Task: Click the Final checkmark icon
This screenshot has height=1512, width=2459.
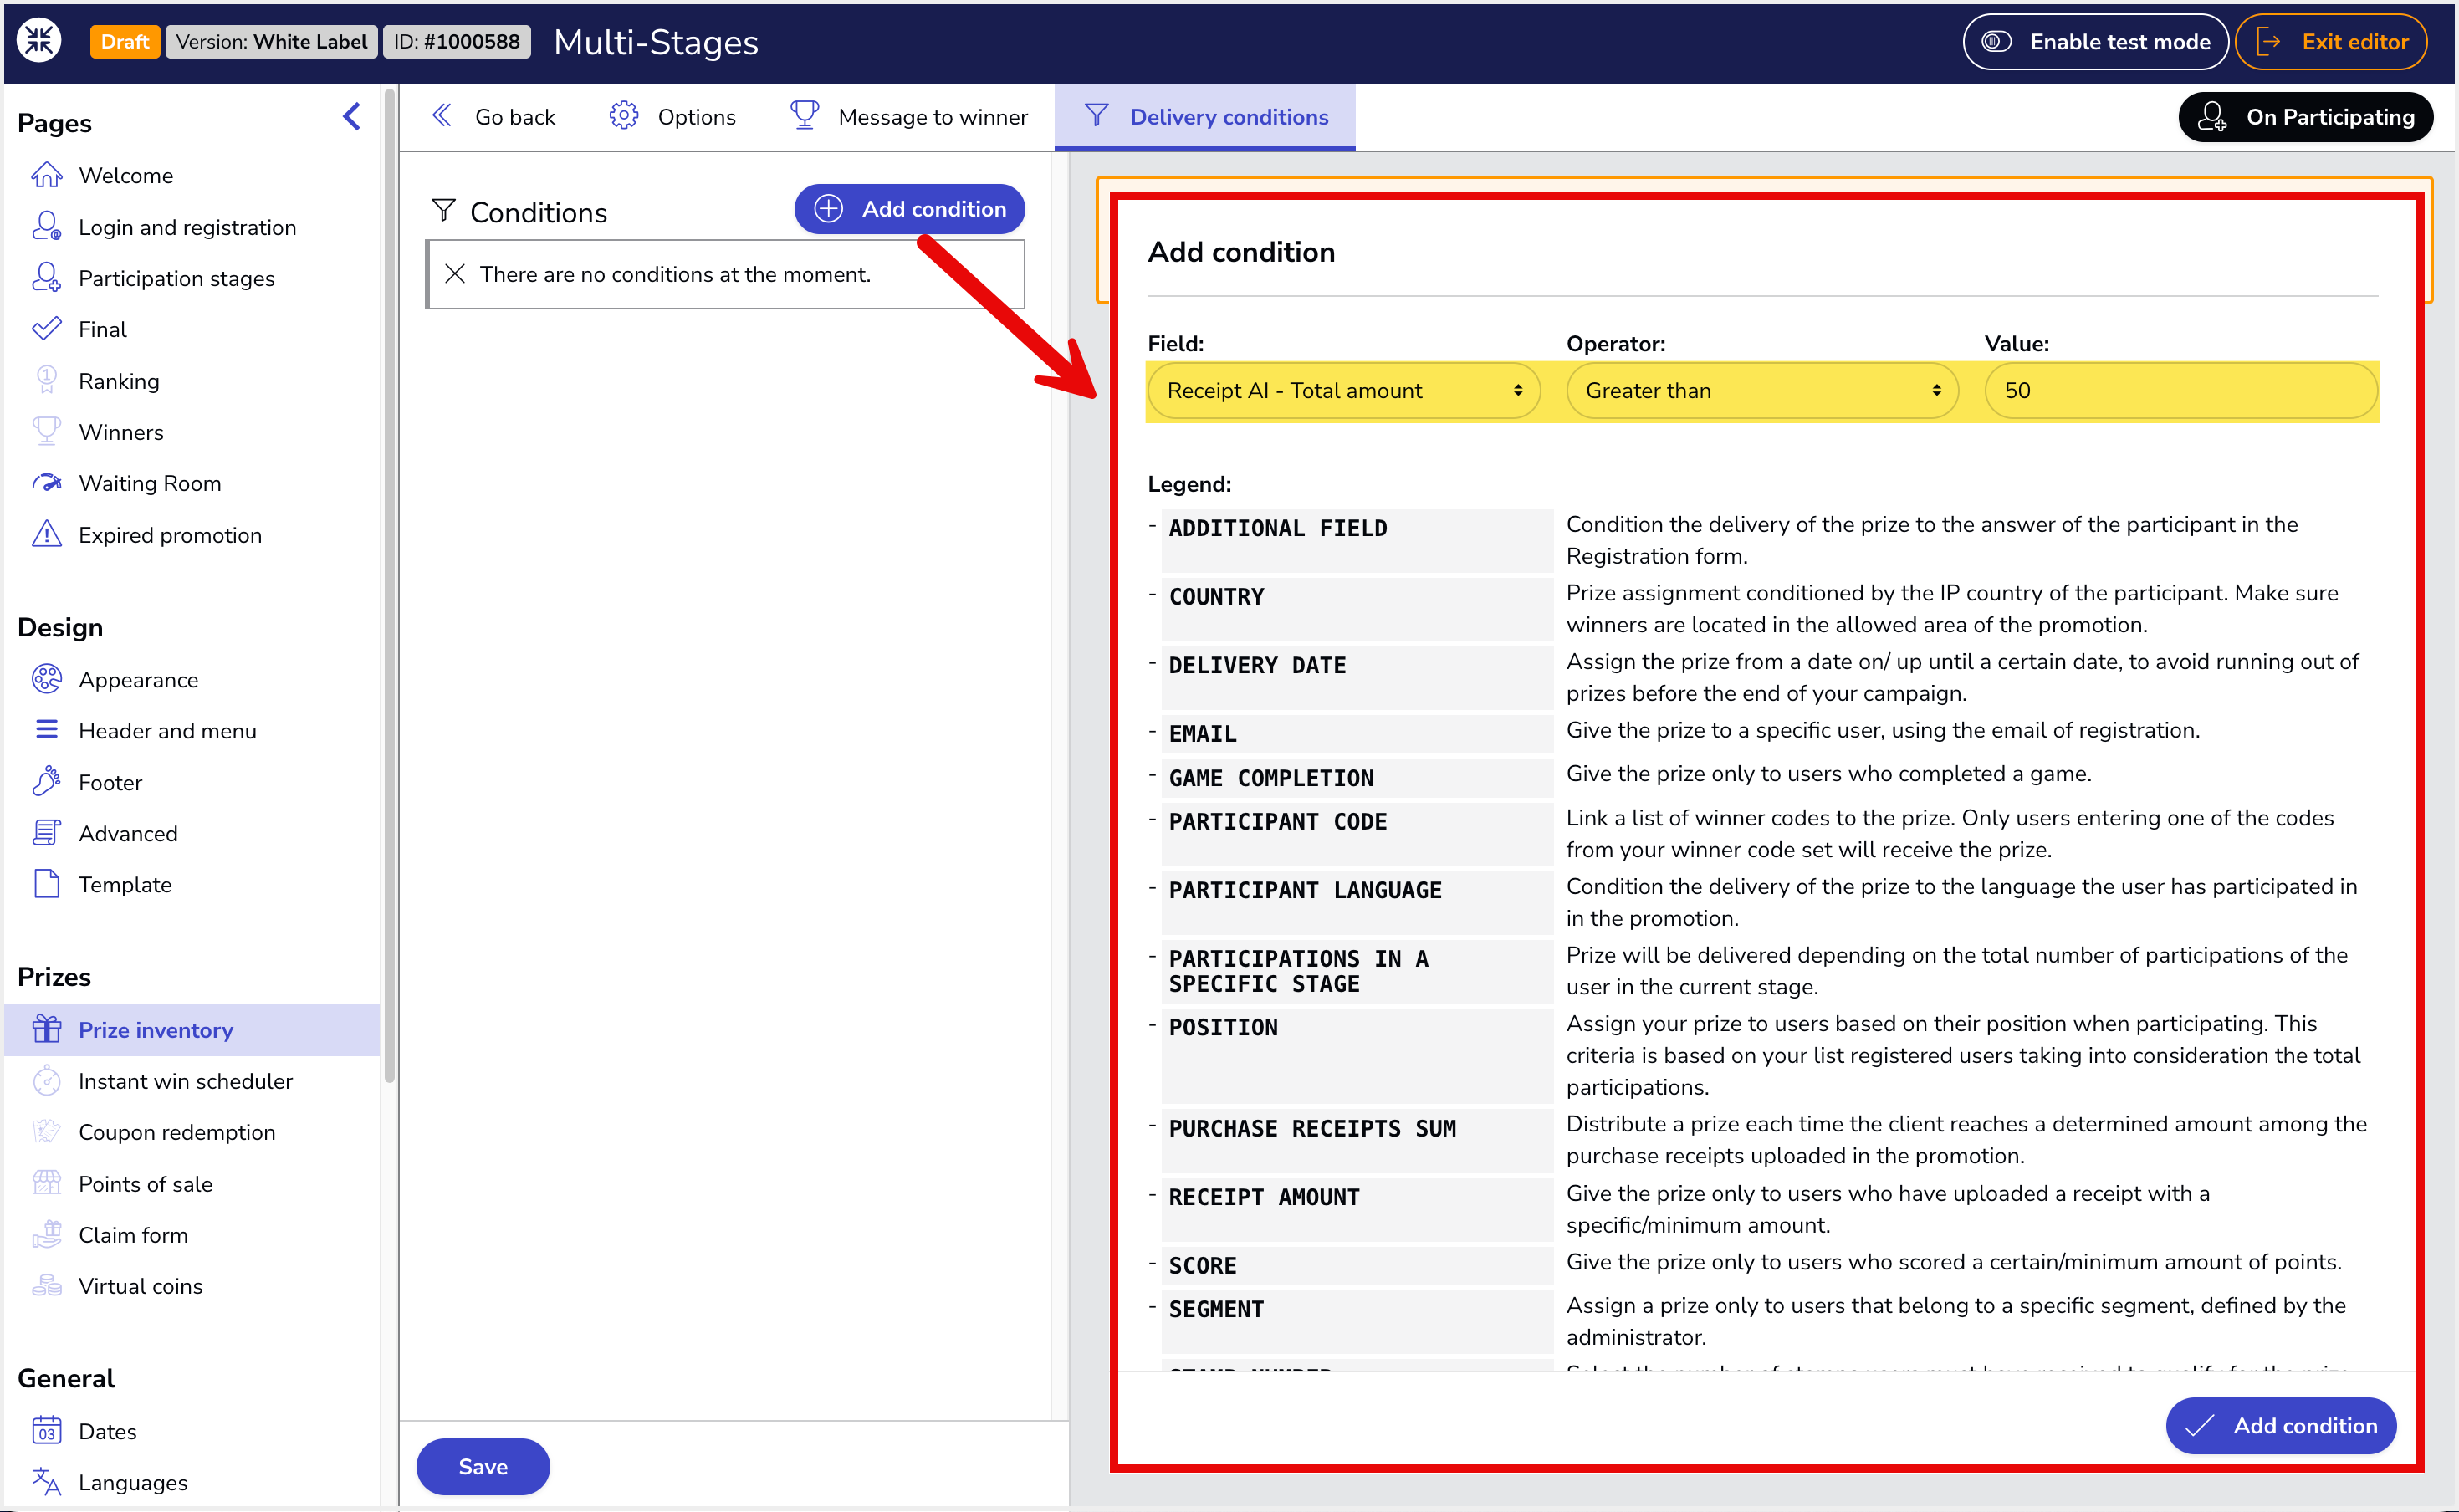Action: 46,329
